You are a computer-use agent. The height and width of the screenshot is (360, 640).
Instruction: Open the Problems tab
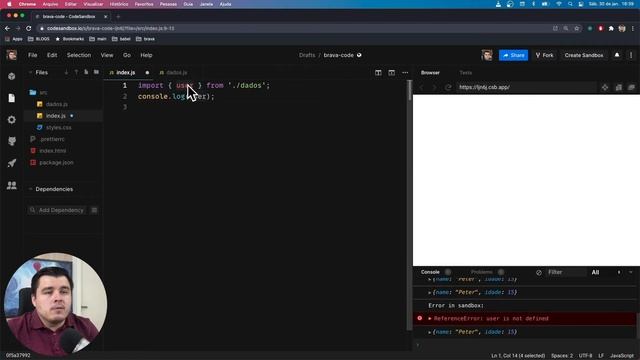(x=482, y=272)
